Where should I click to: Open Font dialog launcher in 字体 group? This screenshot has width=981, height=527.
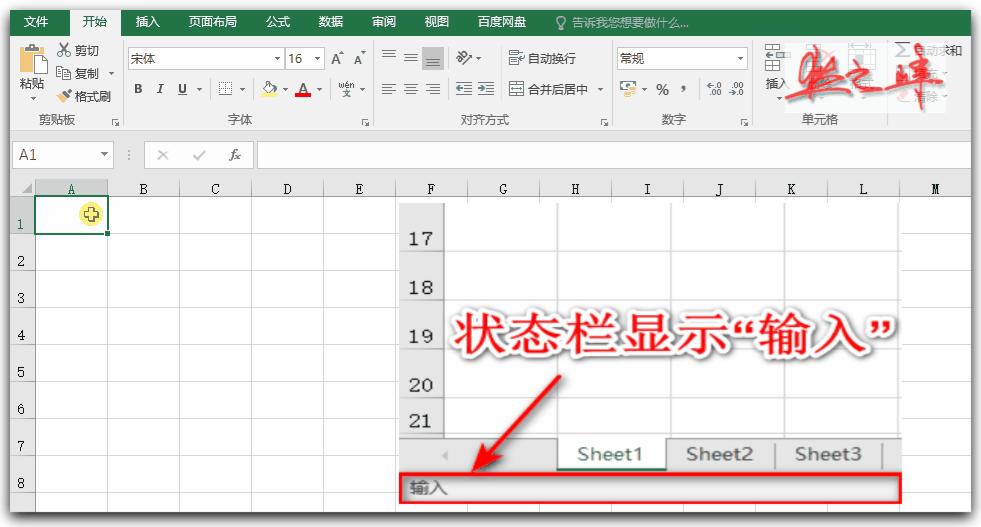365,123
